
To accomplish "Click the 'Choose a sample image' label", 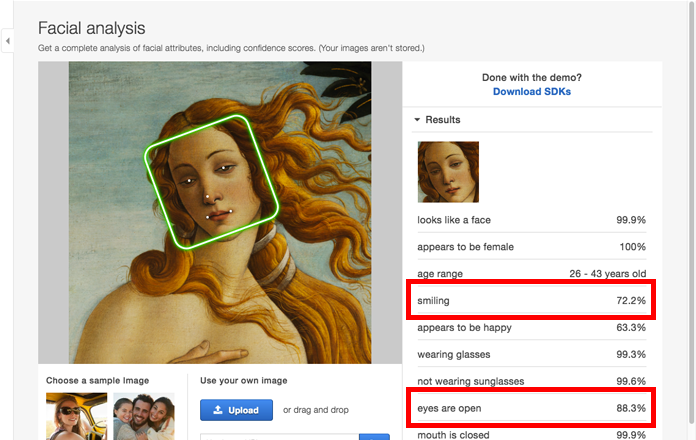I will coord(97,381).
